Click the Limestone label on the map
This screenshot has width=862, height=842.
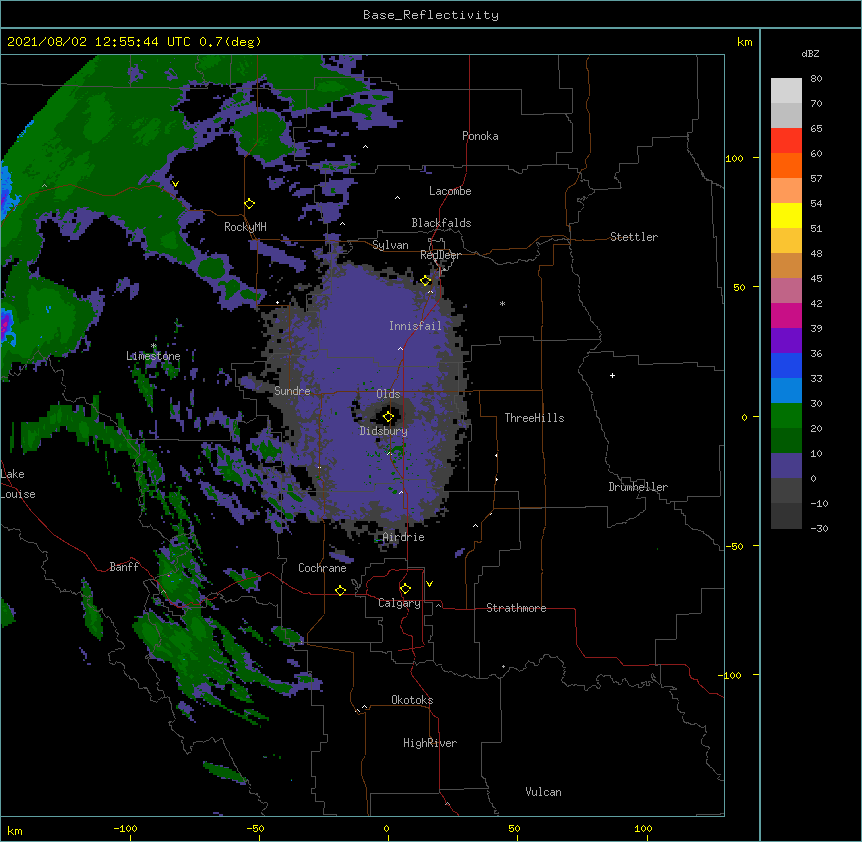pos(153,356)
